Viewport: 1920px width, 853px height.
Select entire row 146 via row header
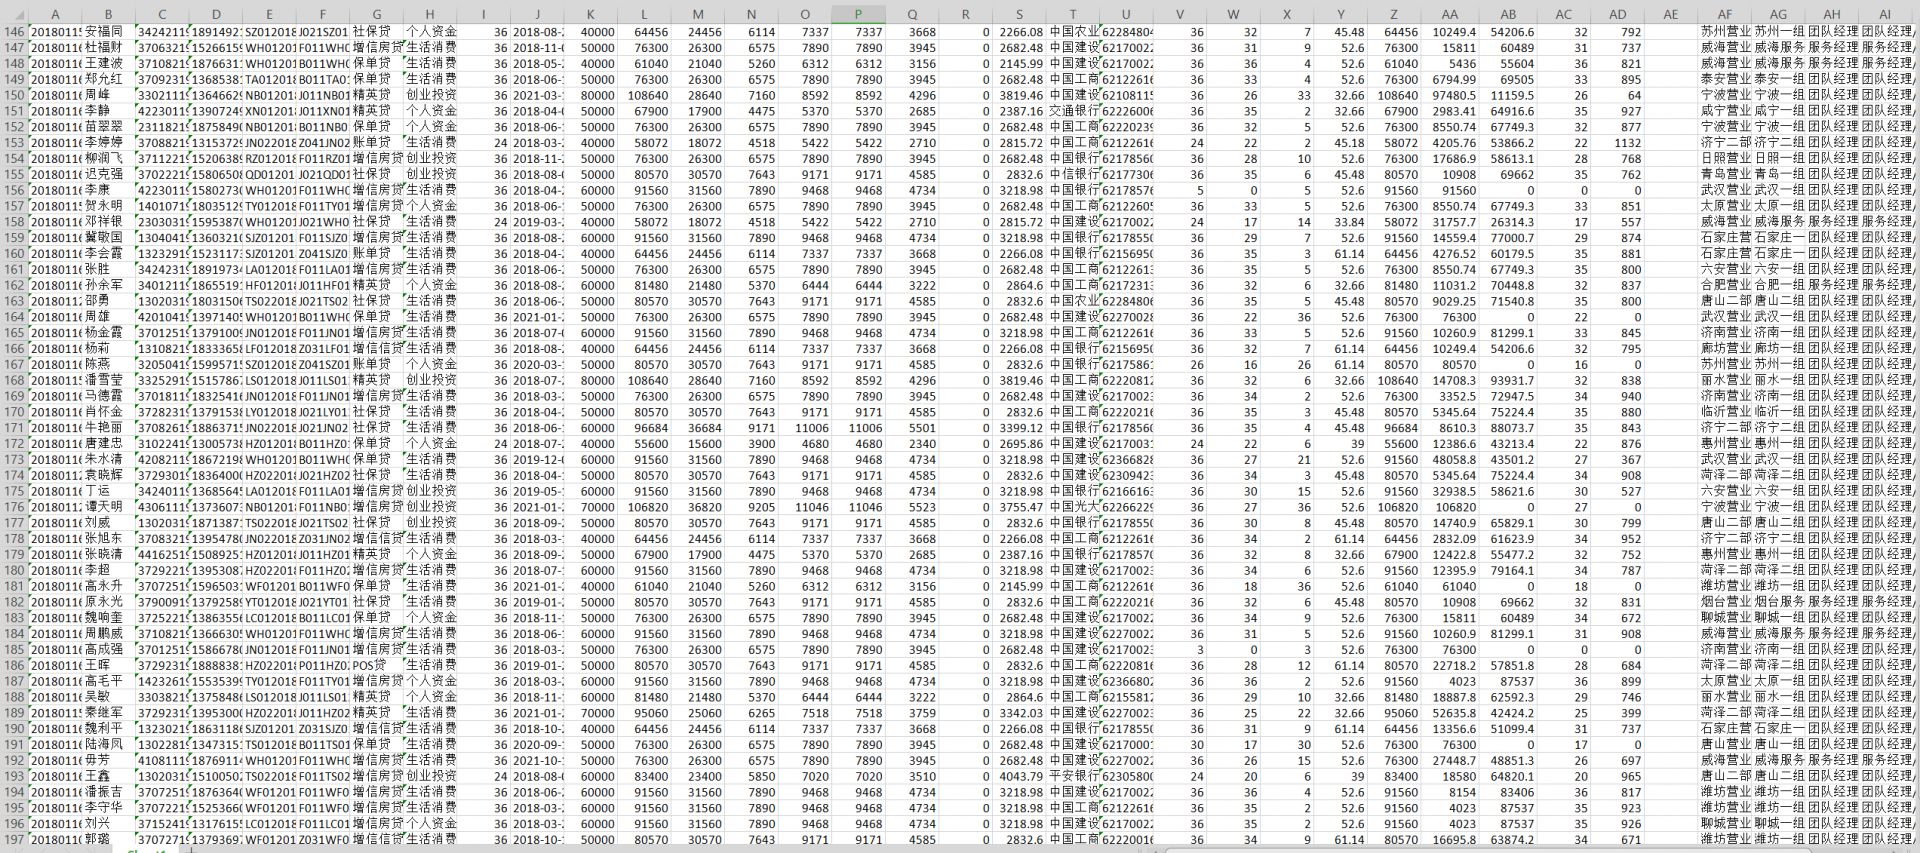(x=14, y=32)
